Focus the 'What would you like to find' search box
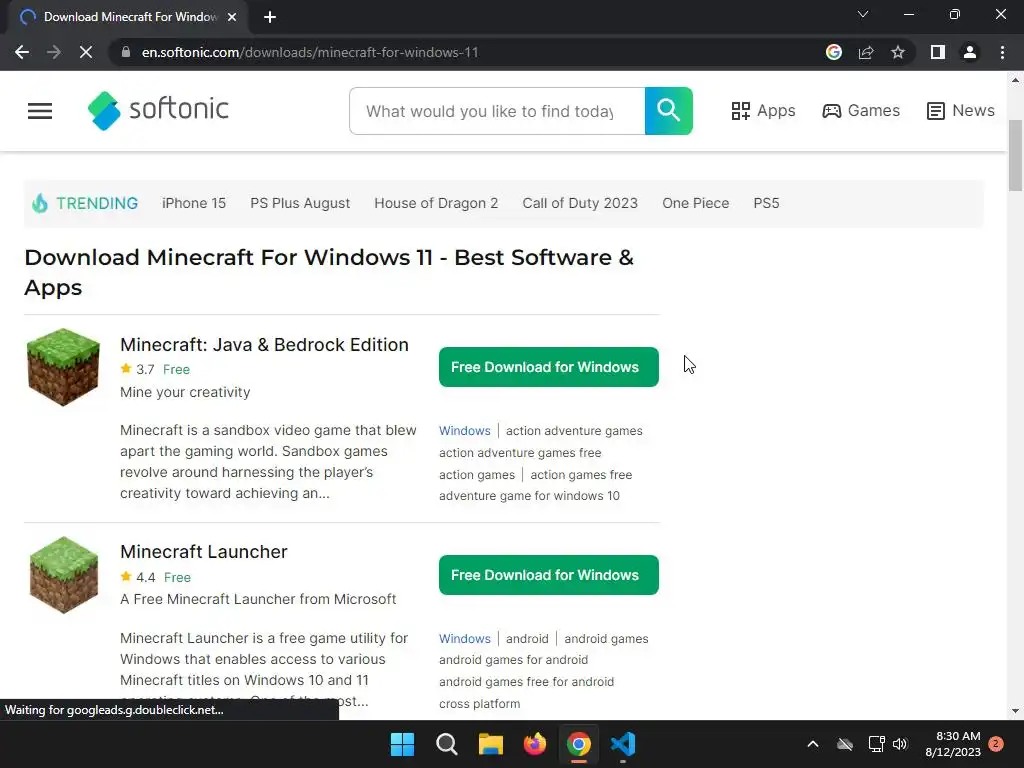Screen dimensions: 1024x768 pos(497,111)
